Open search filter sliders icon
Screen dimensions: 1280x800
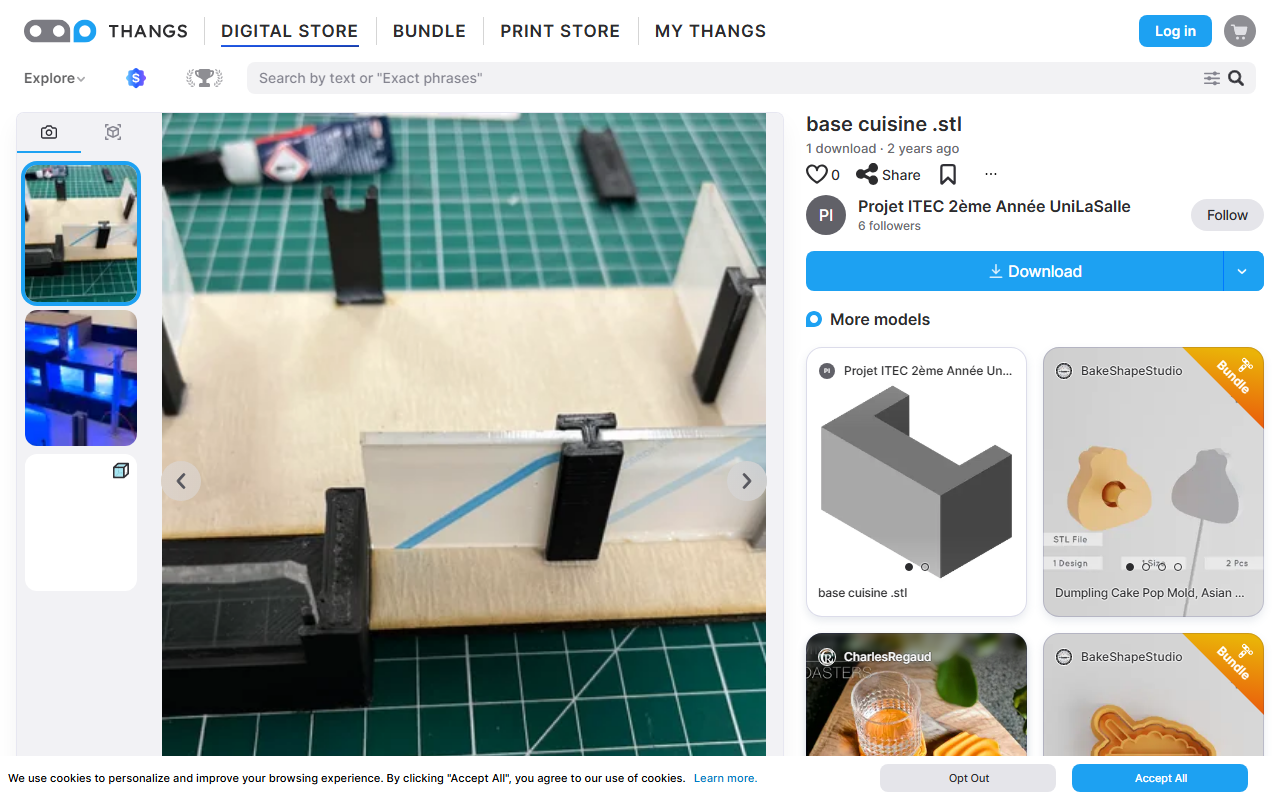pyautogui.click(x=1211, y=78)
